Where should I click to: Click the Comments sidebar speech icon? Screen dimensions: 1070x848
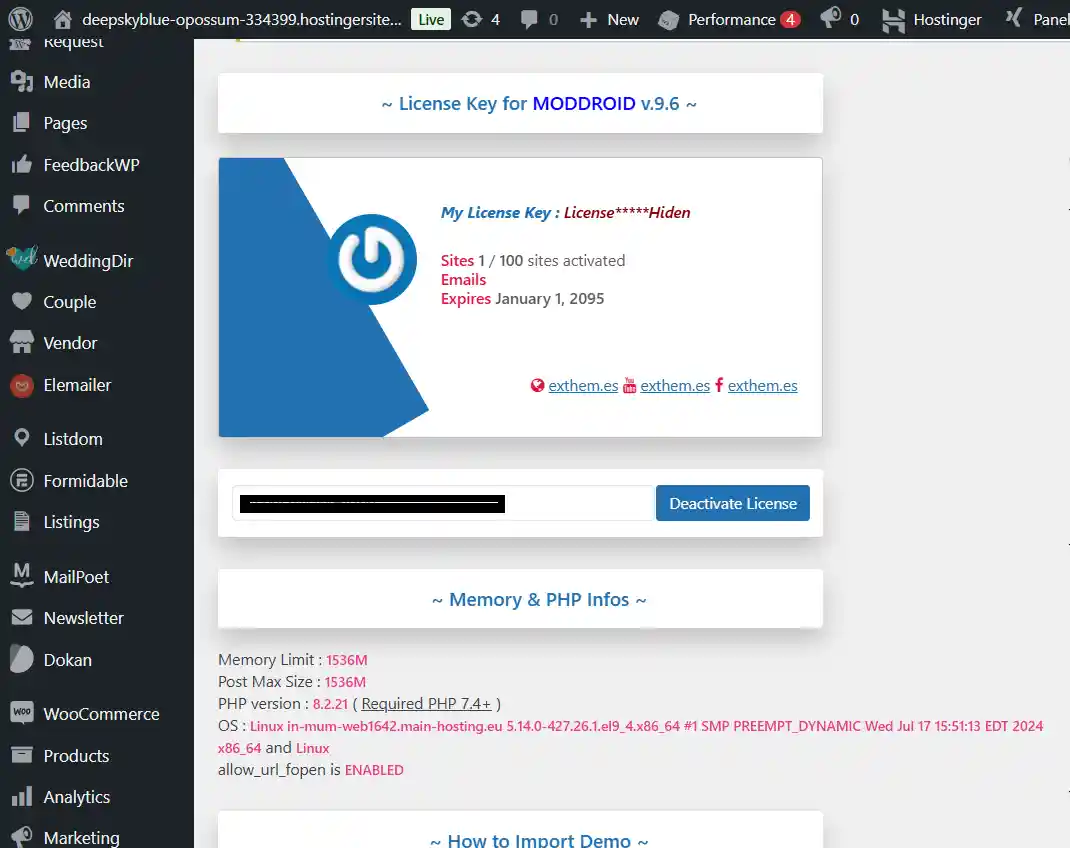(22, 205)
